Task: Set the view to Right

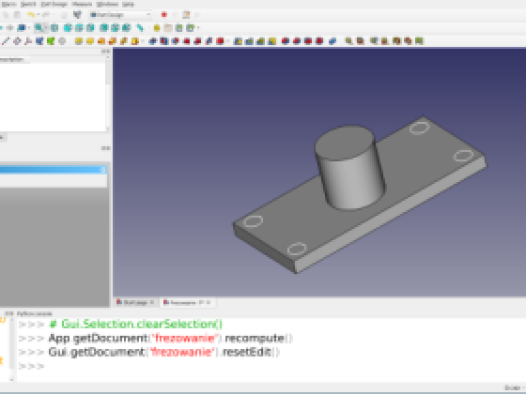Action: click(x=90, y=28)
